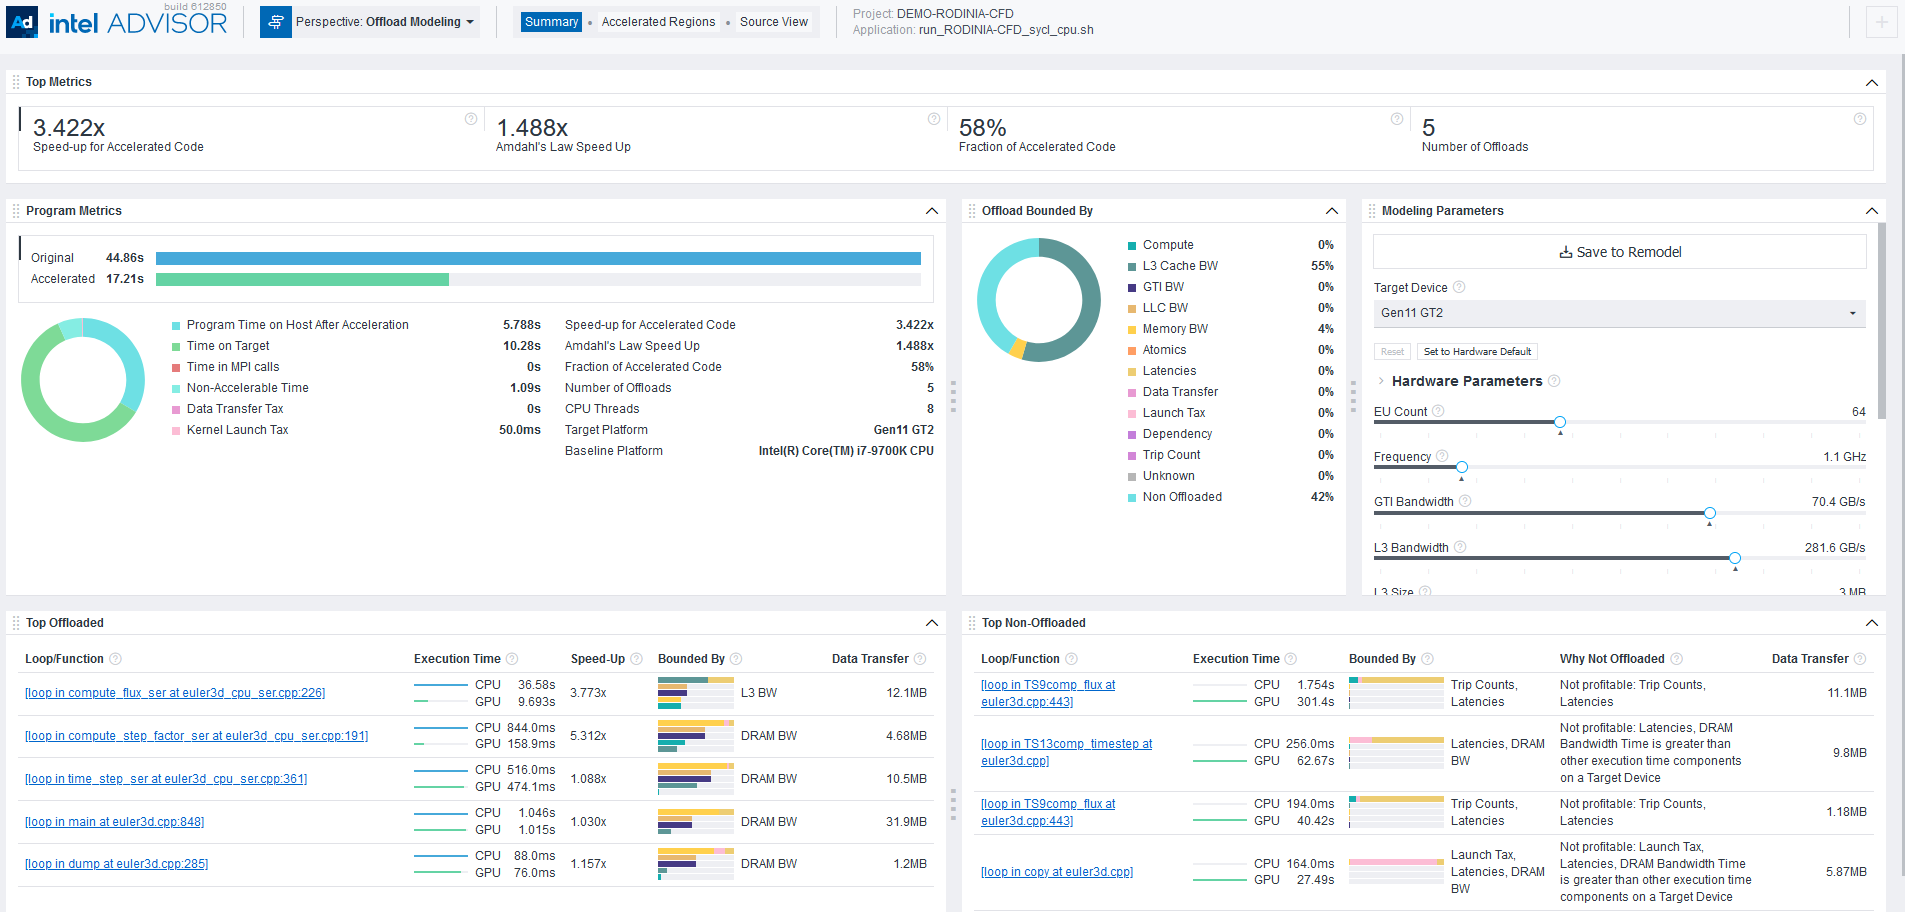This screenshot has width=1905, height=912.
Task: Collapse the Offload Bounded By panel
Action: point(1332,211)
